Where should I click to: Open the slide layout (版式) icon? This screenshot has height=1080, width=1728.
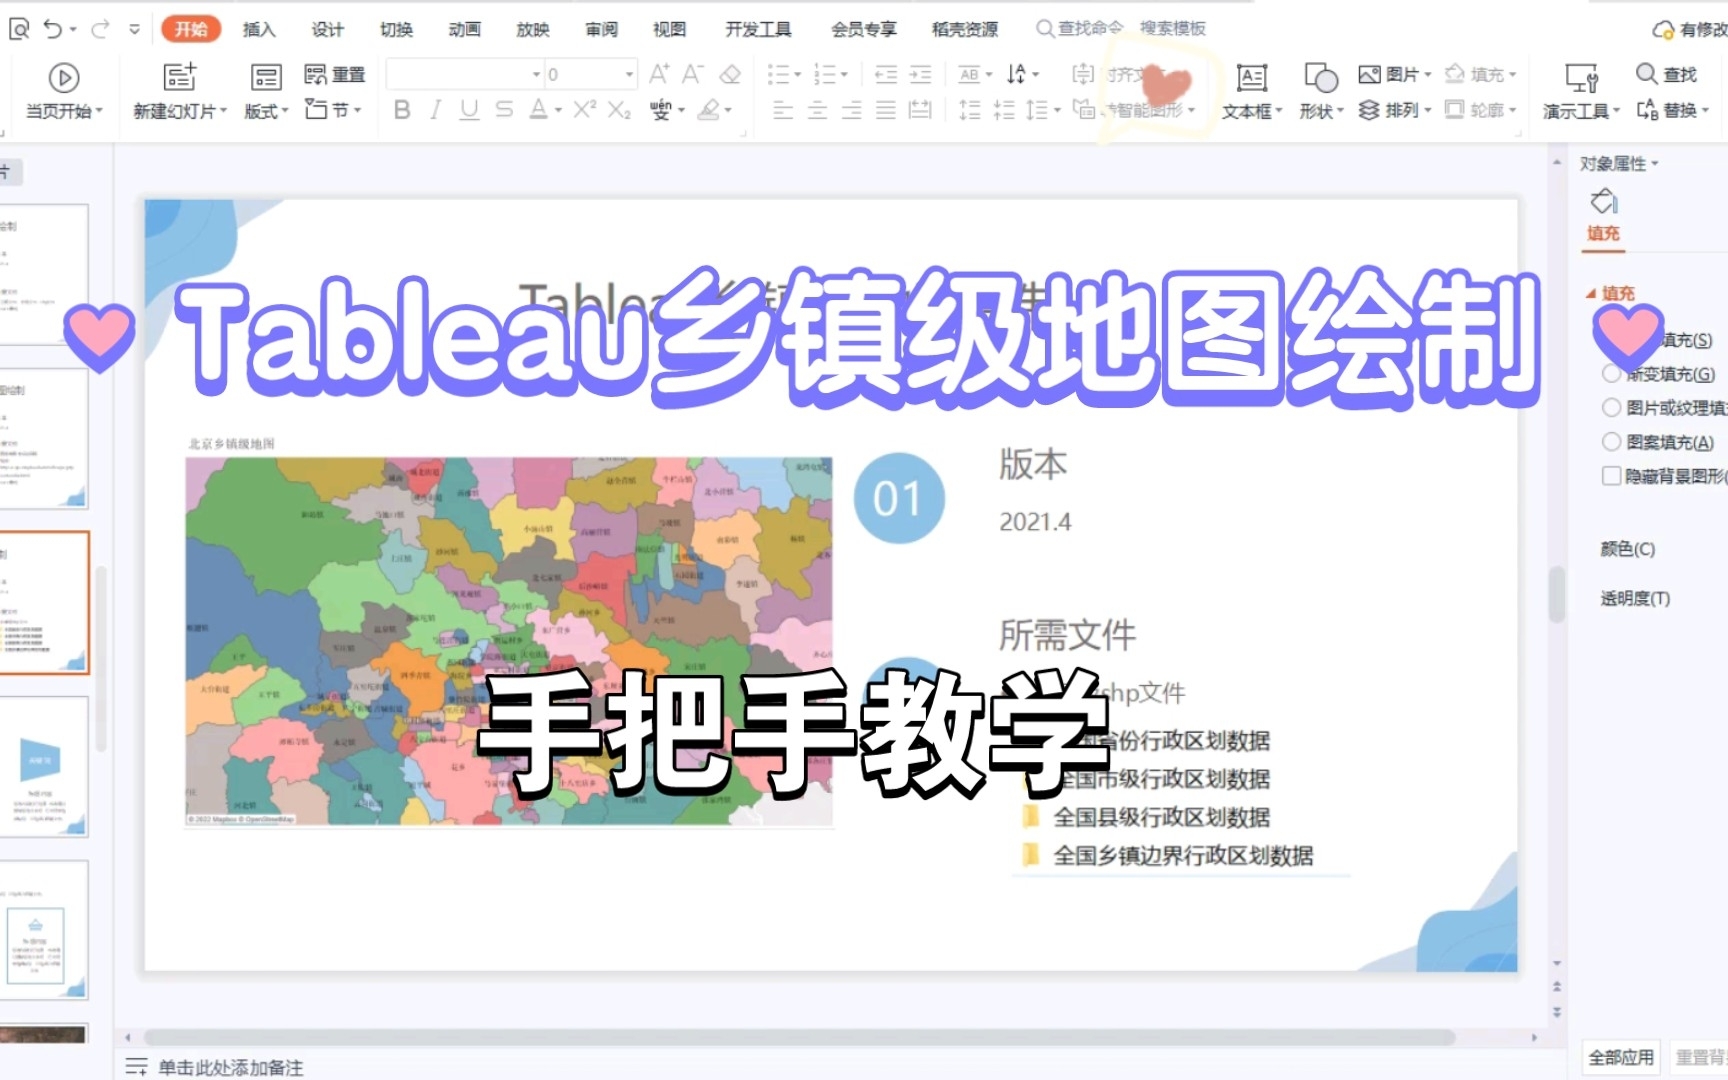tap(266, 77)
